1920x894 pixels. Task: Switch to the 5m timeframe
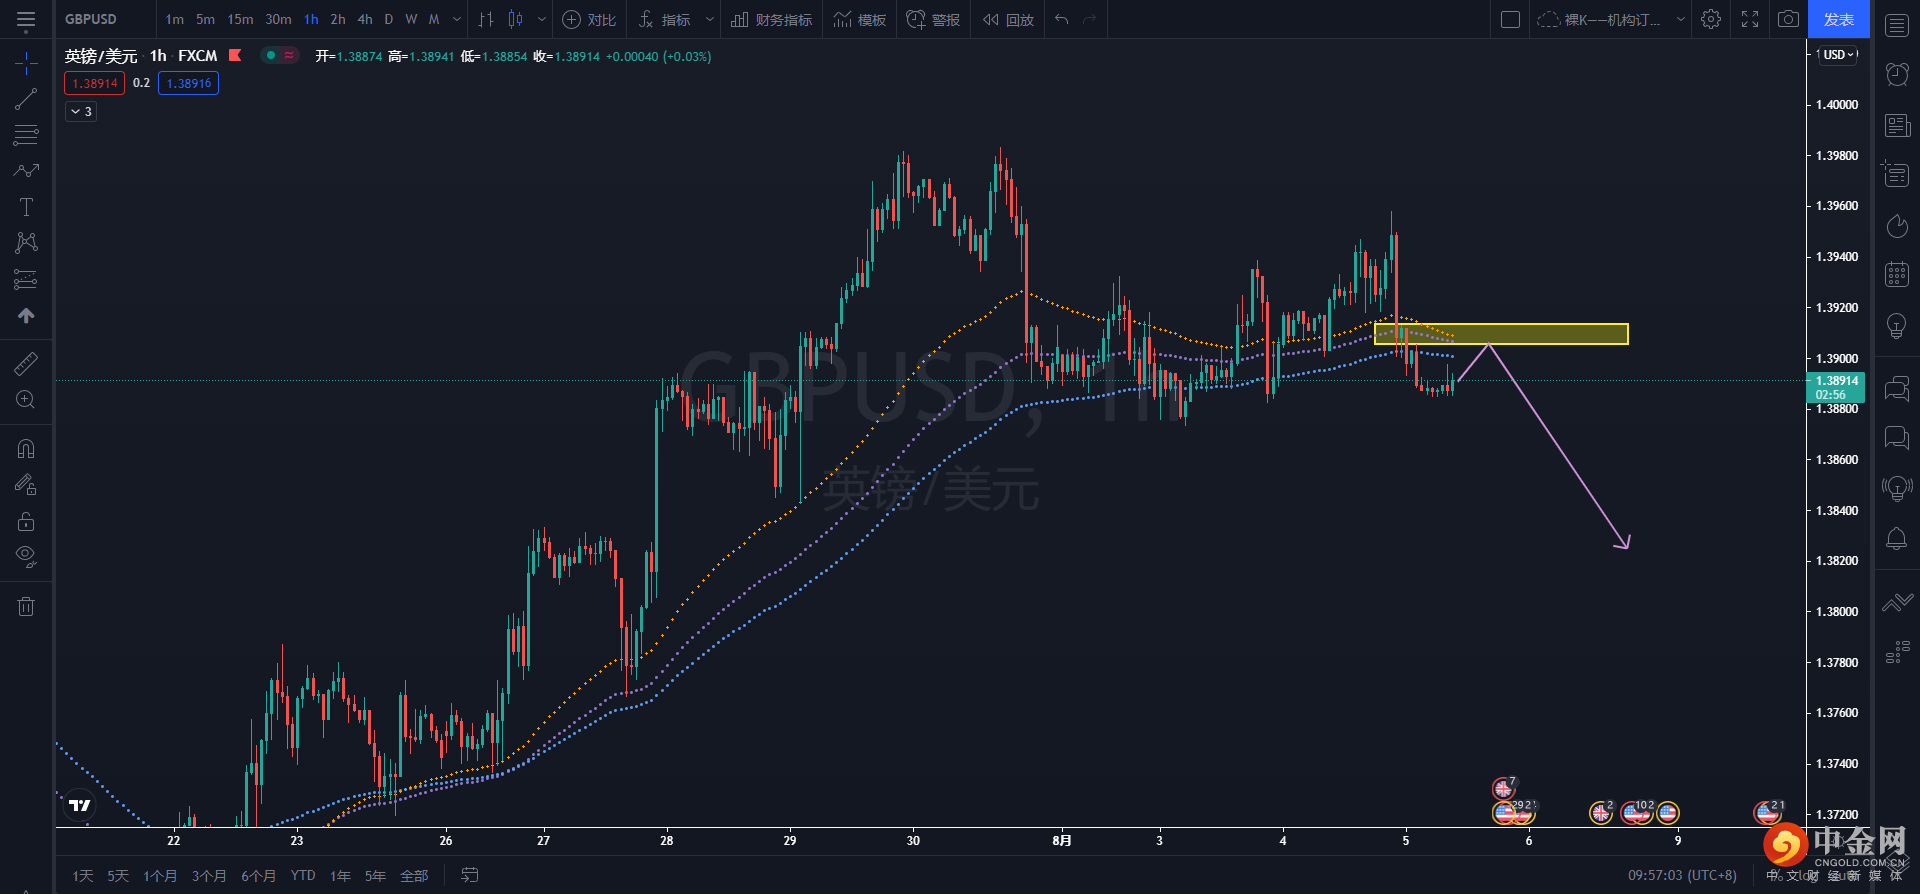click(205, 19)
